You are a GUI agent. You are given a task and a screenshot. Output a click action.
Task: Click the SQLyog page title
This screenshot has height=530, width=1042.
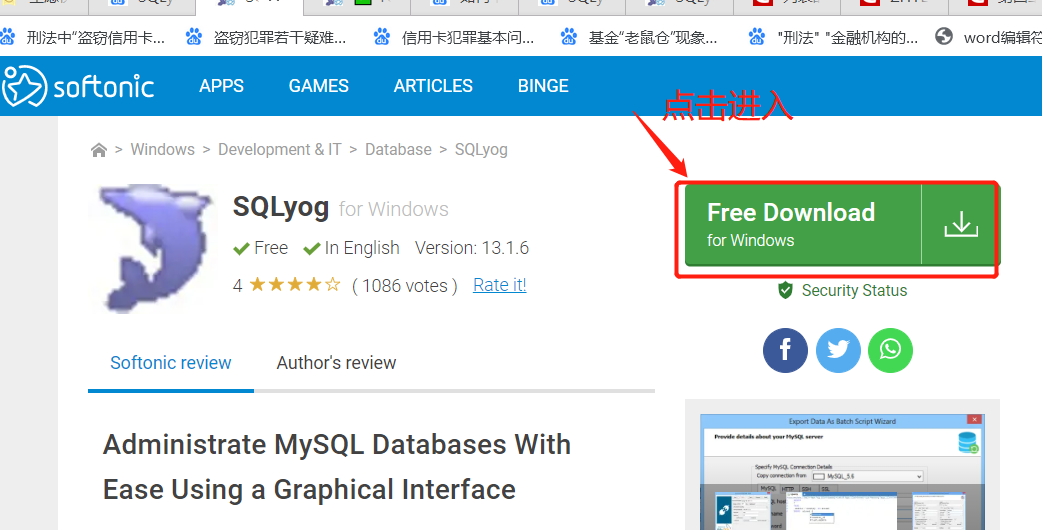click(281, 208)
